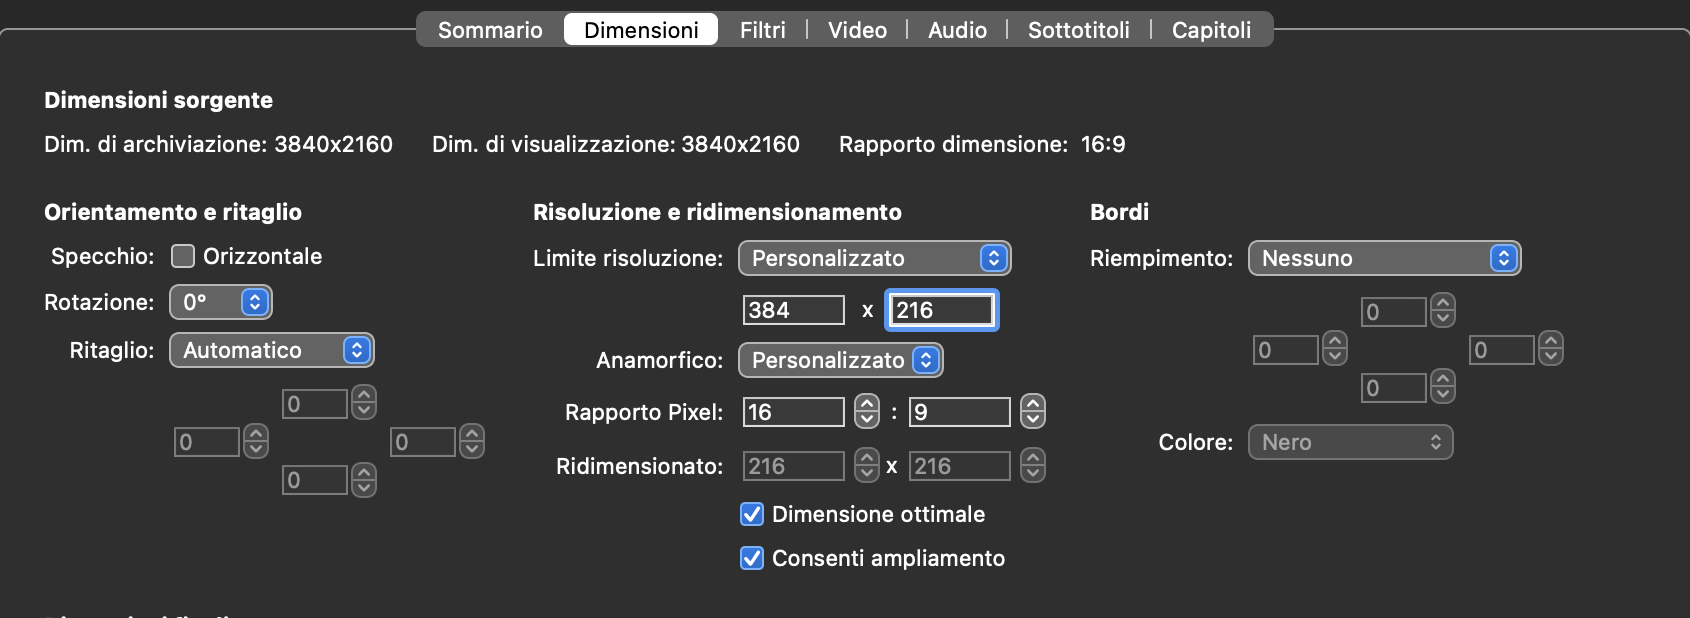The height and width of the screenshot is (618, 1690).
Task: Open the Ritaglio Automatico dropdown
Action: [272, 350]
